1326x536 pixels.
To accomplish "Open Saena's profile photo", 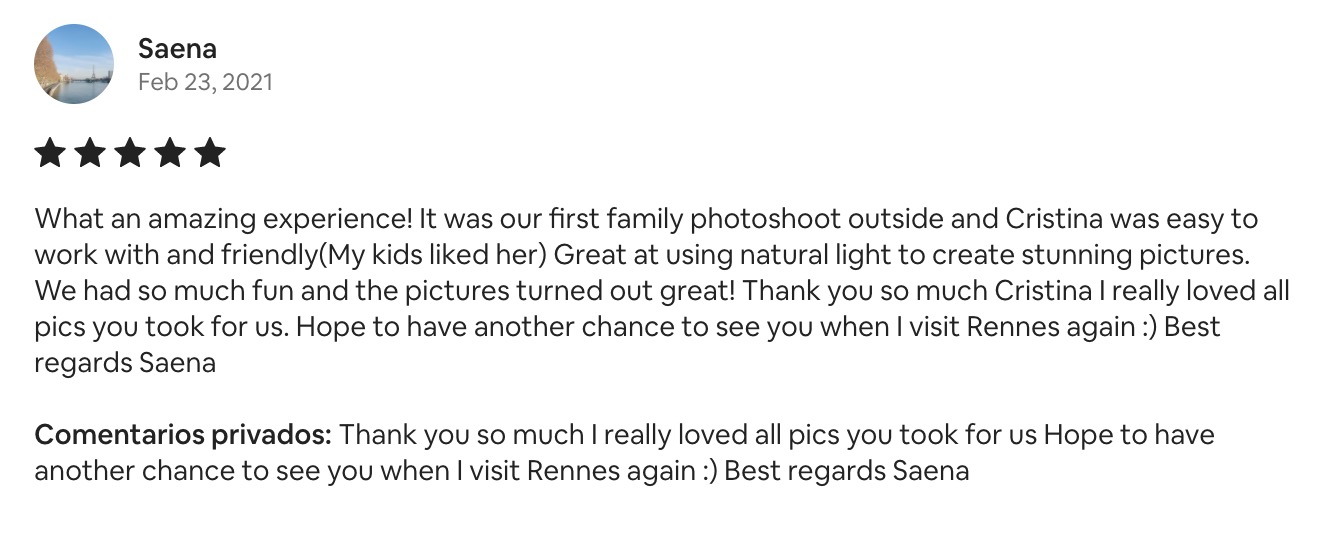I will (x=74, y=64).
